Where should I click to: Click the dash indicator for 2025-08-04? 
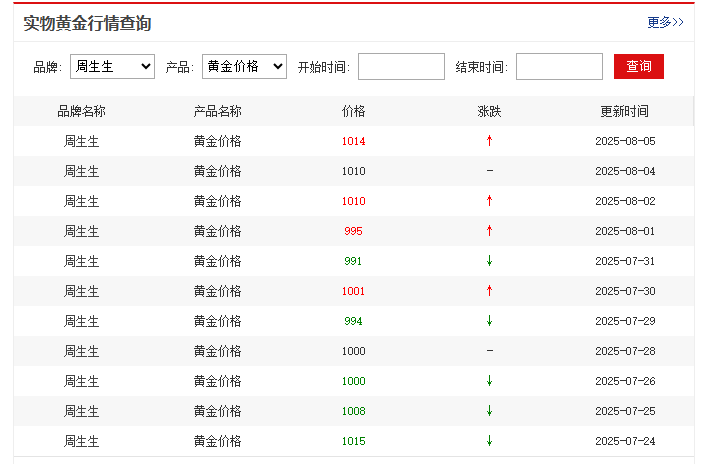(x=490, y=171)
